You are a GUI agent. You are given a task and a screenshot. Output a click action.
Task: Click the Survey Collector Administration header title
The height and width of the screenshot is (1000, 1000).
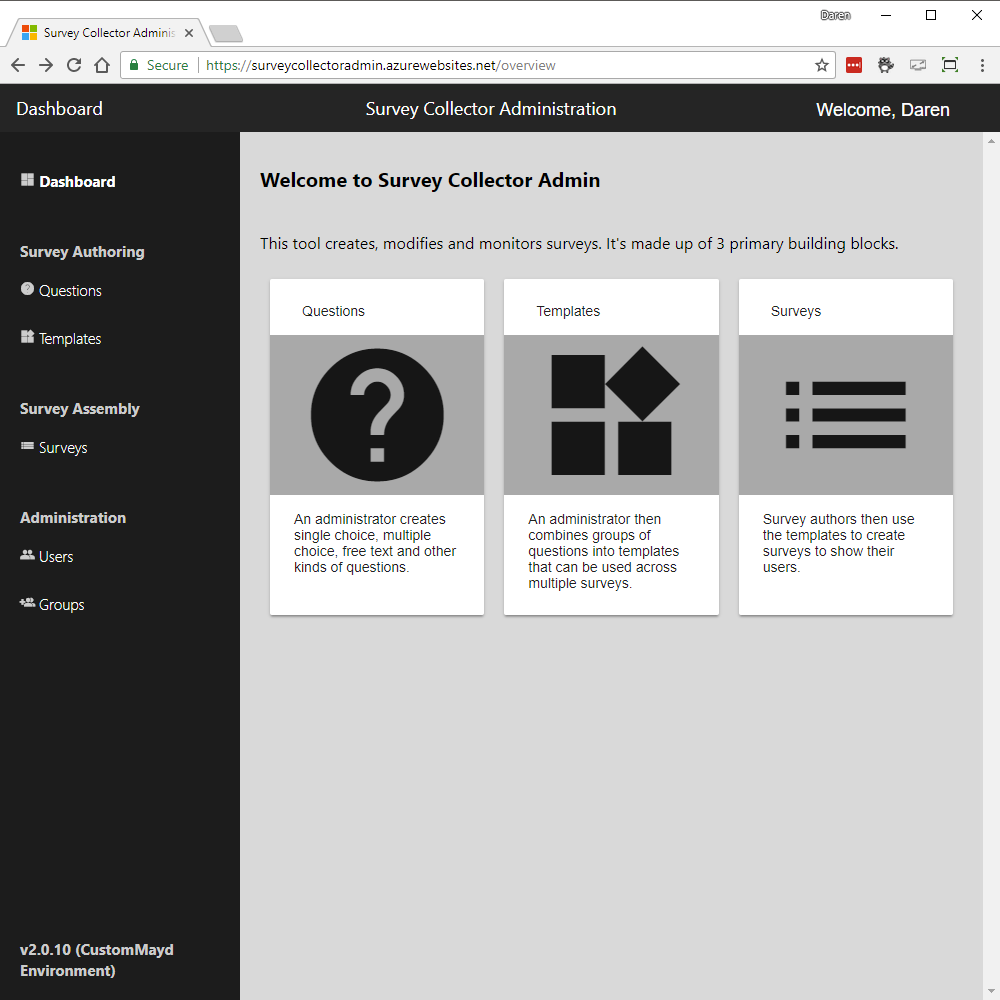pyautogui.click(x=491, y=109)
